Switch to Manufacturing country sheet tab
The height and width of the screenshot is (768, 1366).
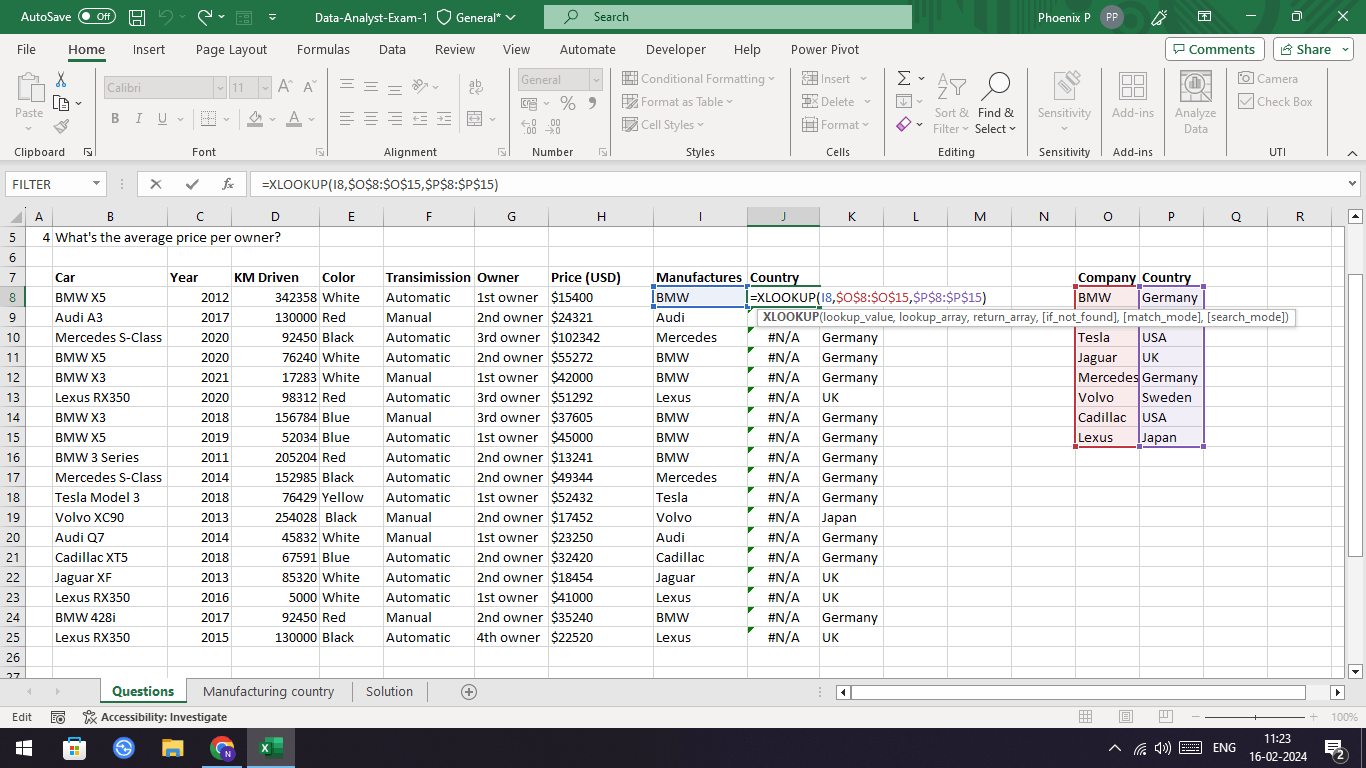[x=268, y=691]
